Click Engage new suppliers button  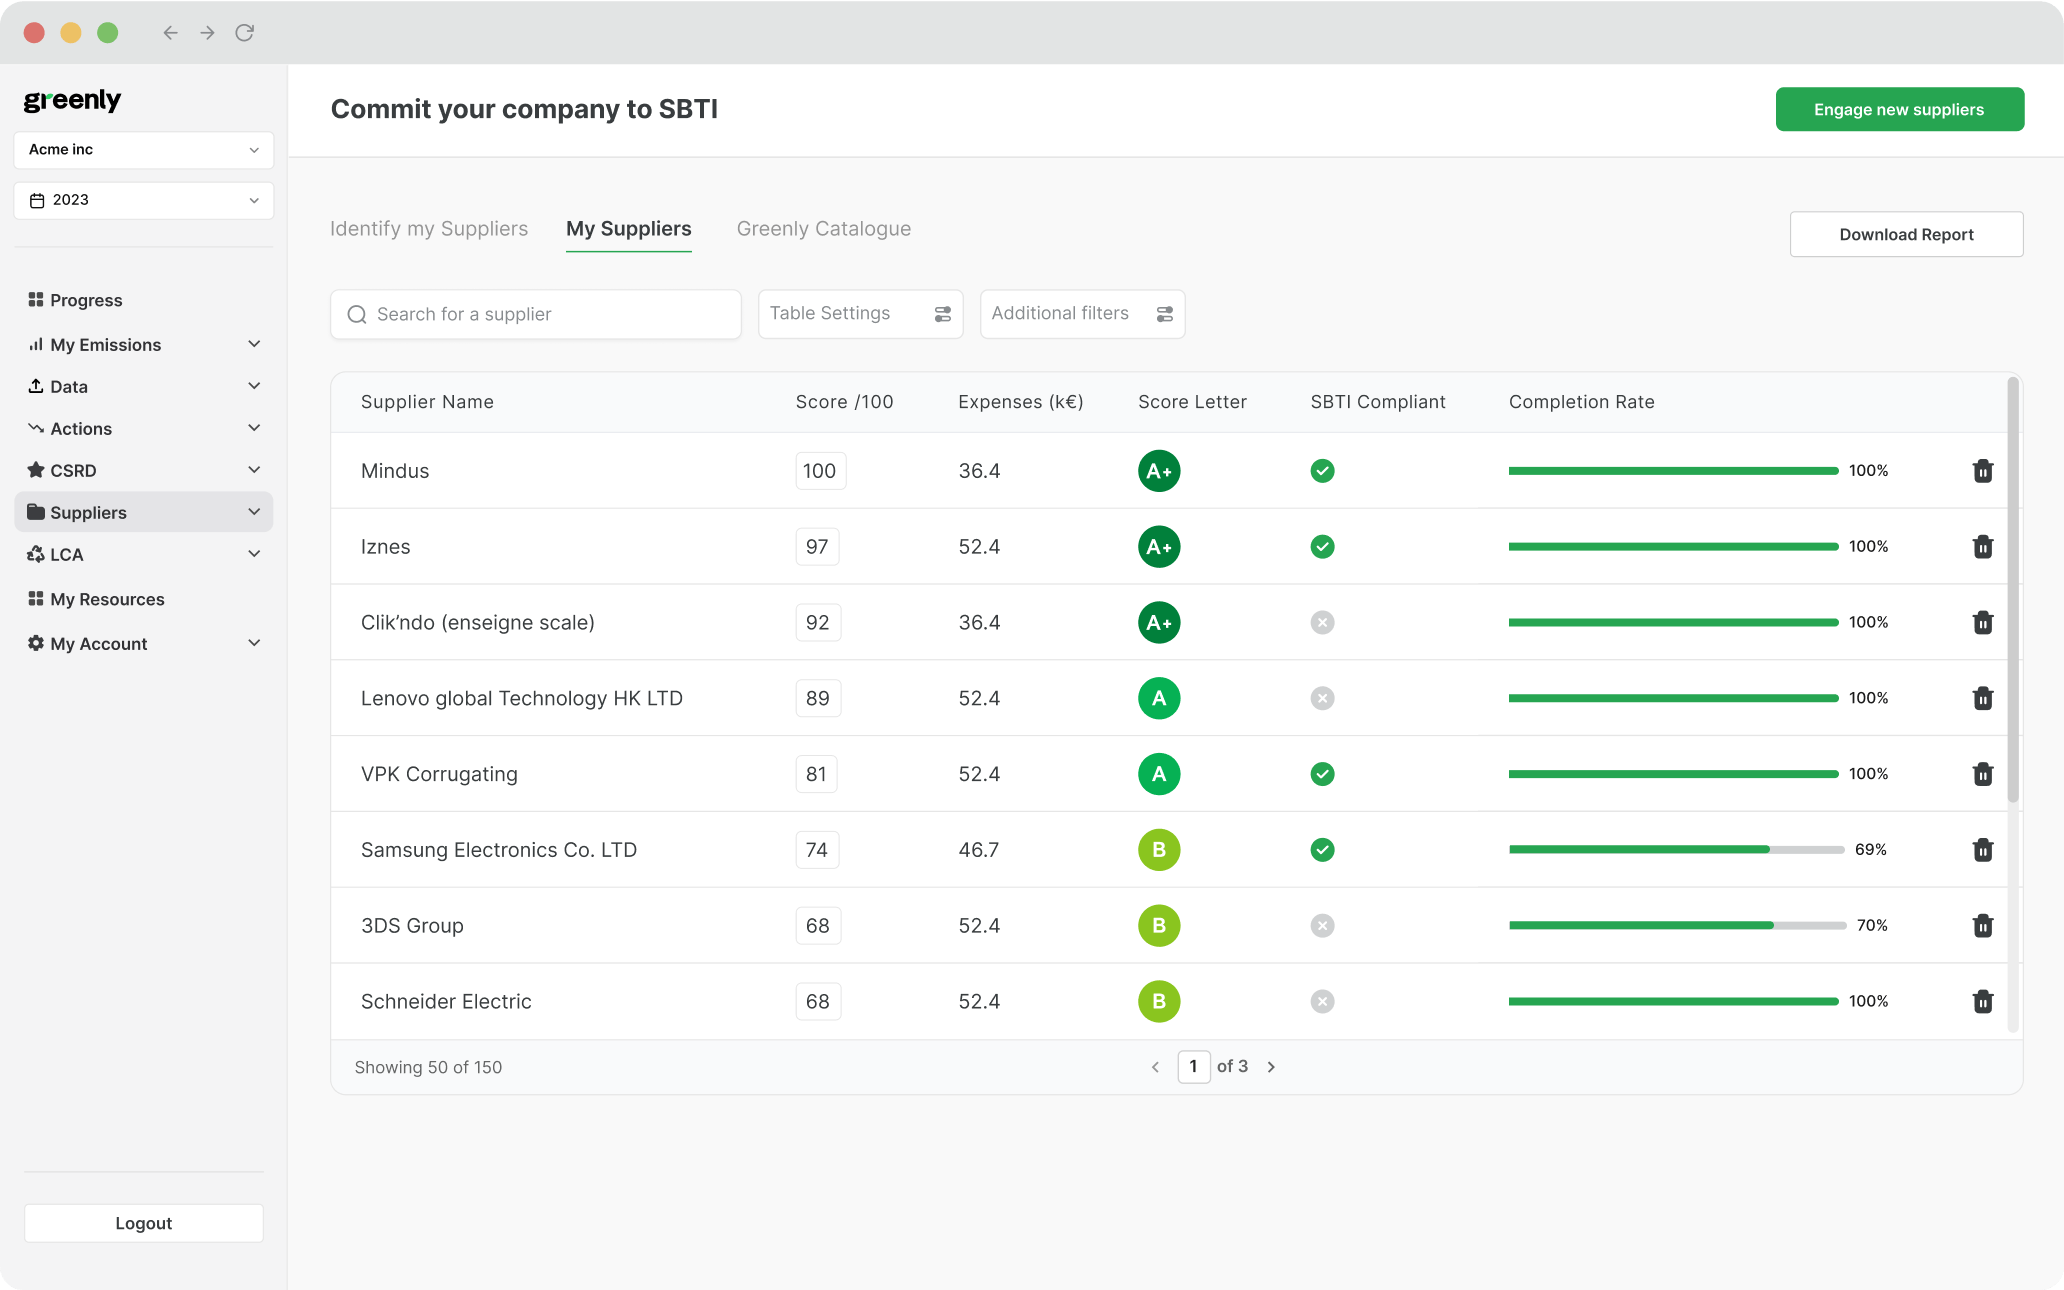coord(1899,109)
